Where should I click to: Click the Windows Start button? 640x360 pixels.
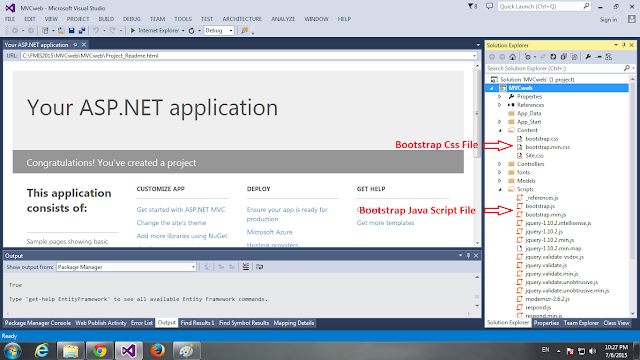point(12,351)
